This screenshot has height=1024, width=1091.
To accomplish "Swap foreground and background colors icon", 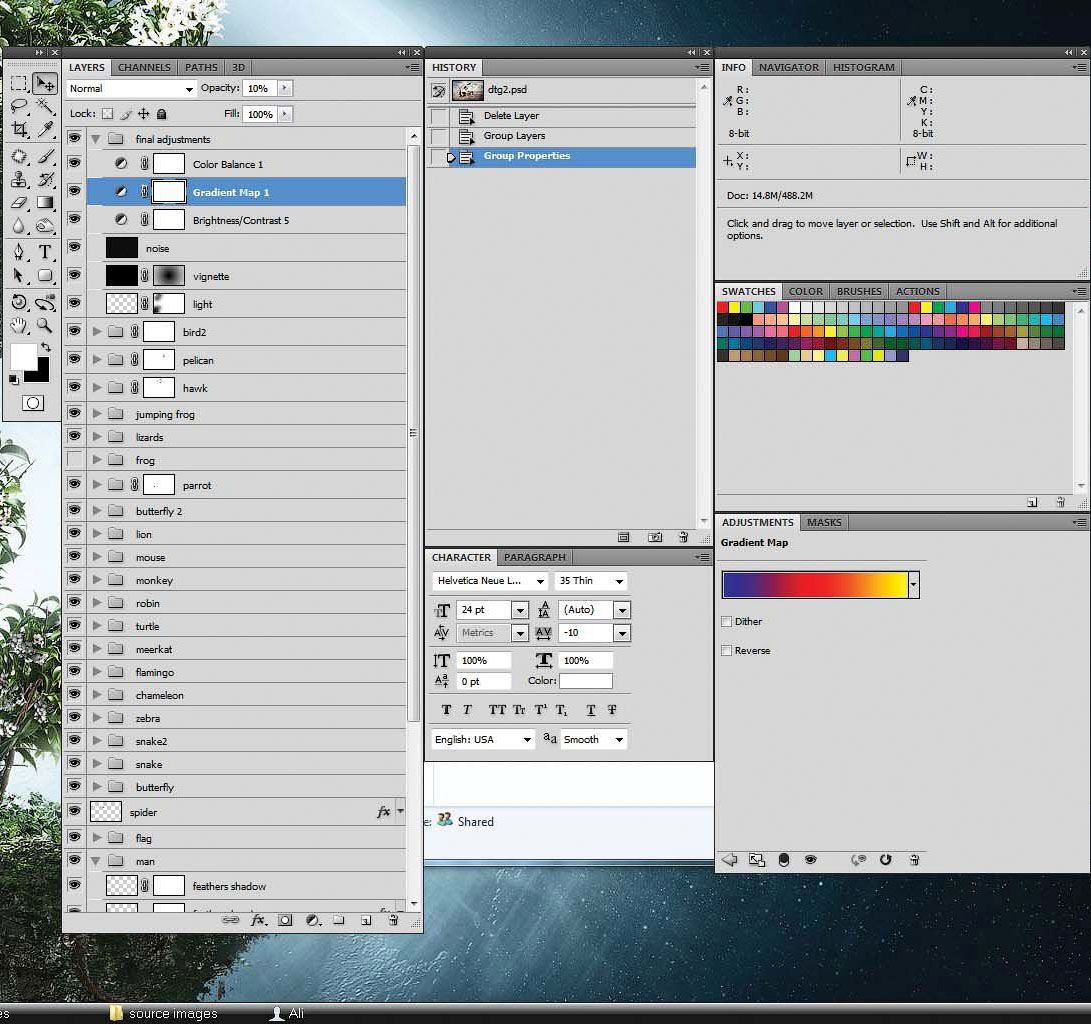I will [x=45, y=346].
